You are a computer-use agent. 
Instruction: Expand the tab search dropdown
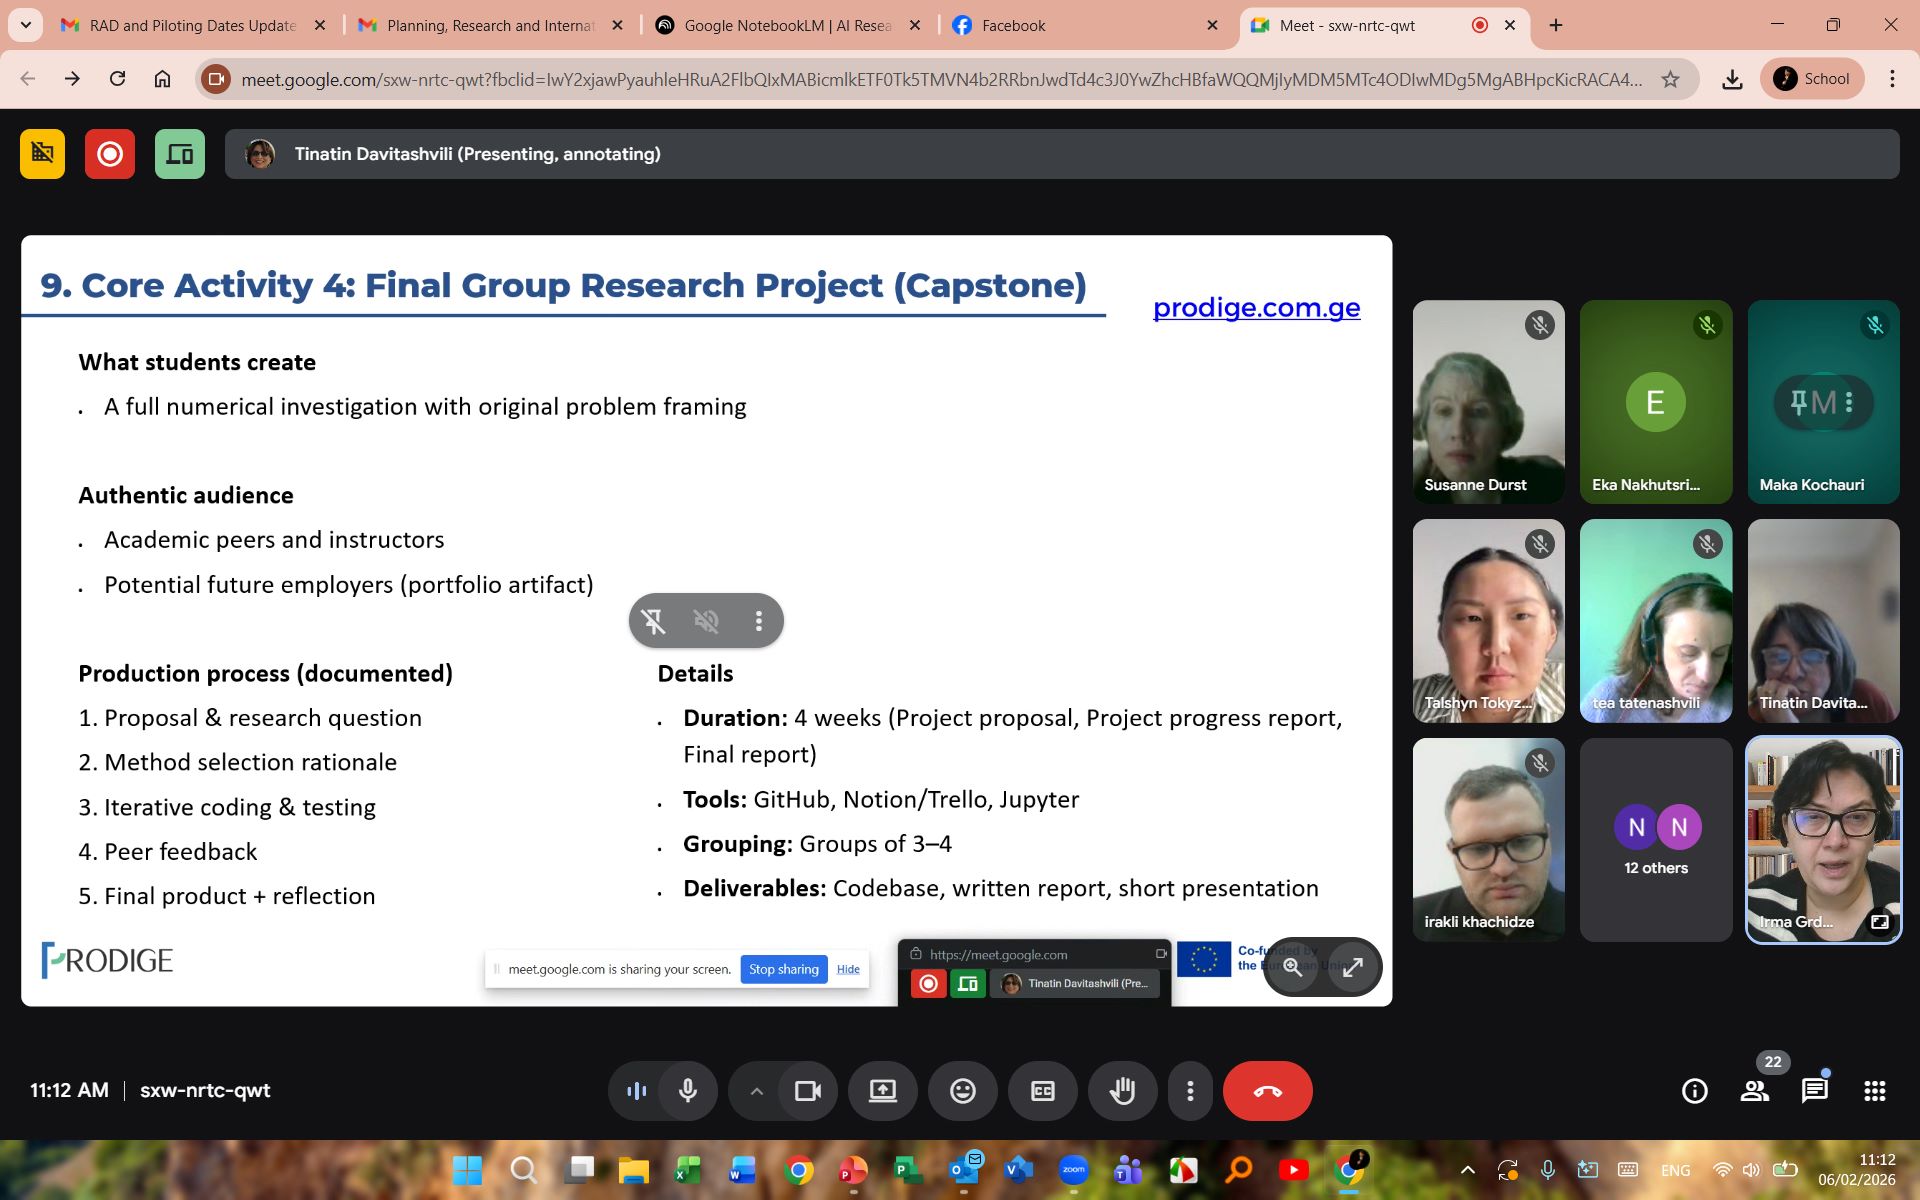tap(25, 25)
